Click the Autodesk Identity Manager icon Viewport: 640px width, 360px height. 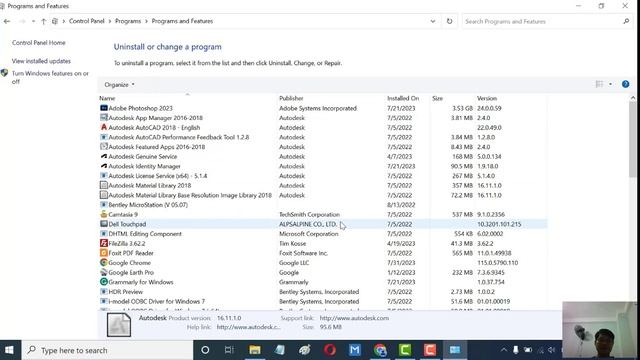click(104, 166)
